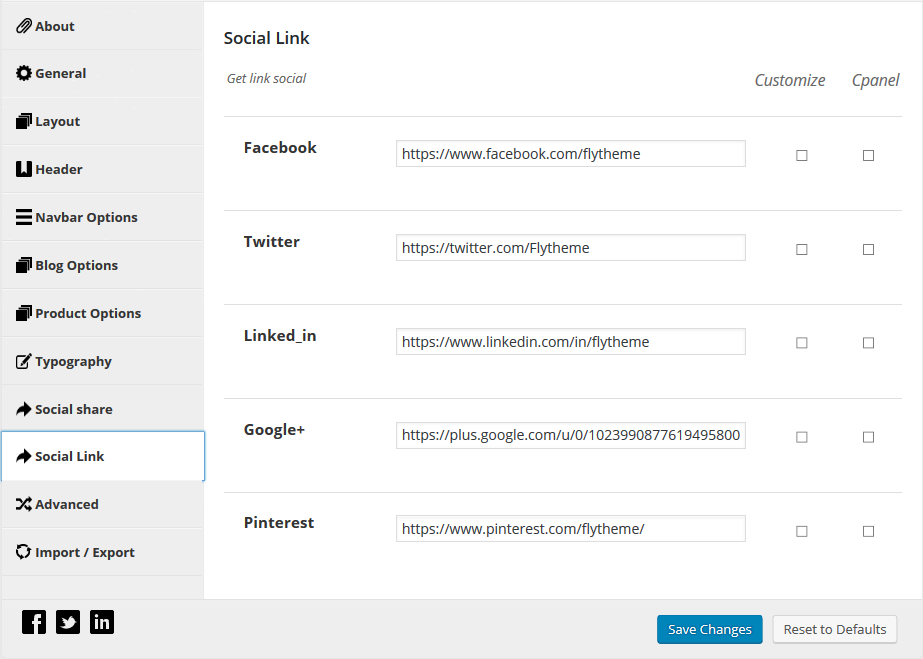Click Reset to Defaults button
The height and width of the screenshot is (659, 923).
tap(835, 630)
